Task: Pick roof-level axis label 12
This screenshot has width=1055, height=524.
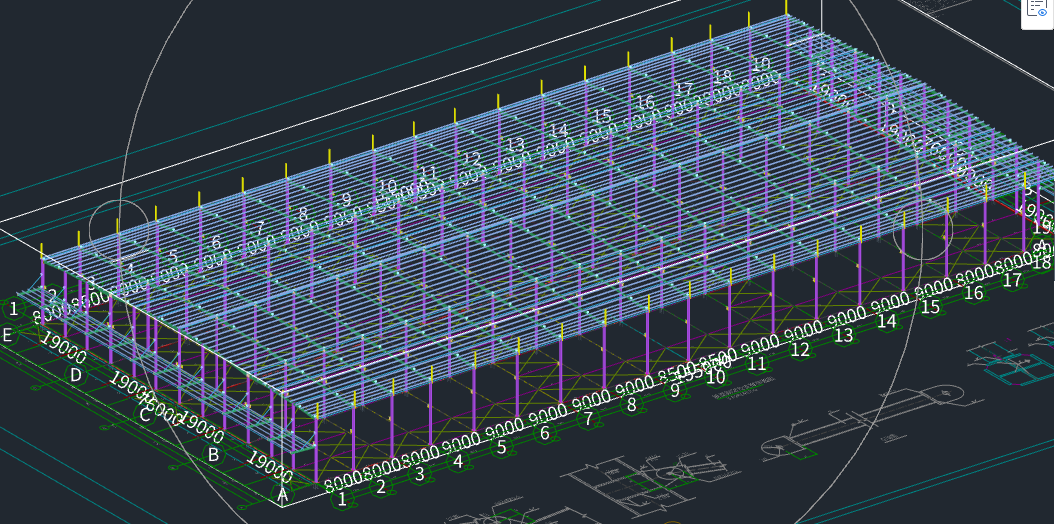Action: click(x=472, y=159)
